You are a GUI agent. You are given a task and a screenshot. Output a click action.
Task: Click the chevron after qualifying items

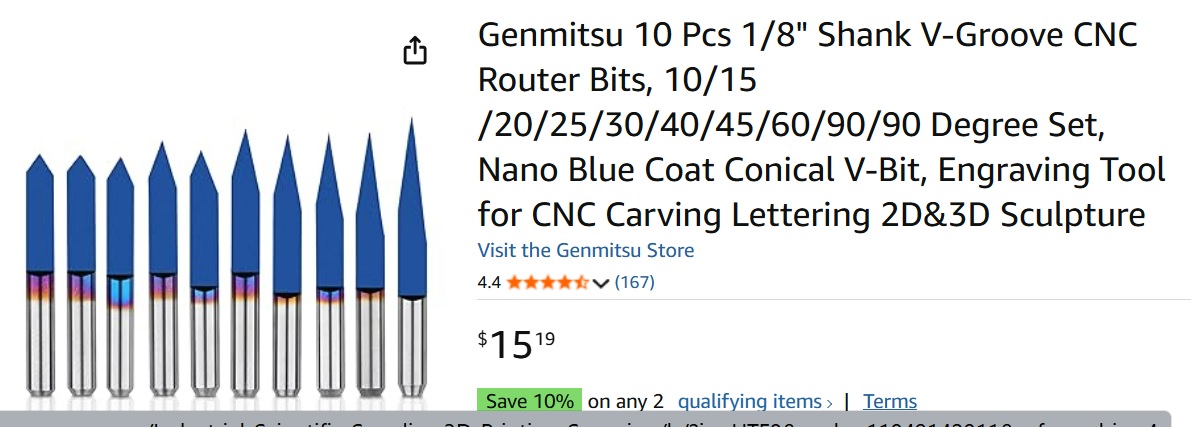tap(829, 403)
